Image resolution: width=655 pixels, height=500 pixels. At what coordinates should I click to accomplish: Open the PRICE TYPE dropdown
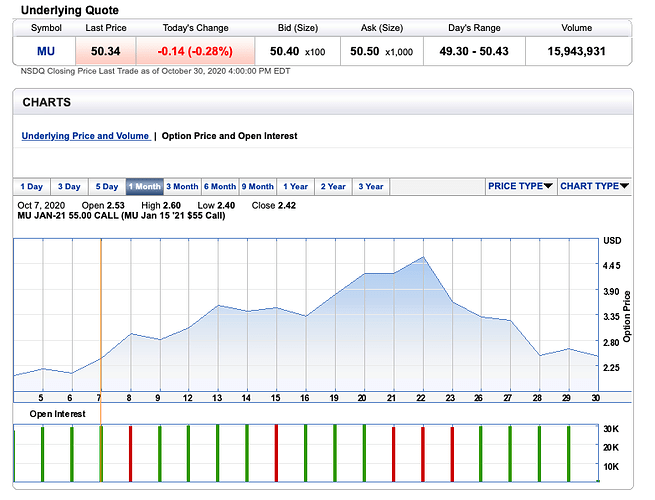point(520,186)
